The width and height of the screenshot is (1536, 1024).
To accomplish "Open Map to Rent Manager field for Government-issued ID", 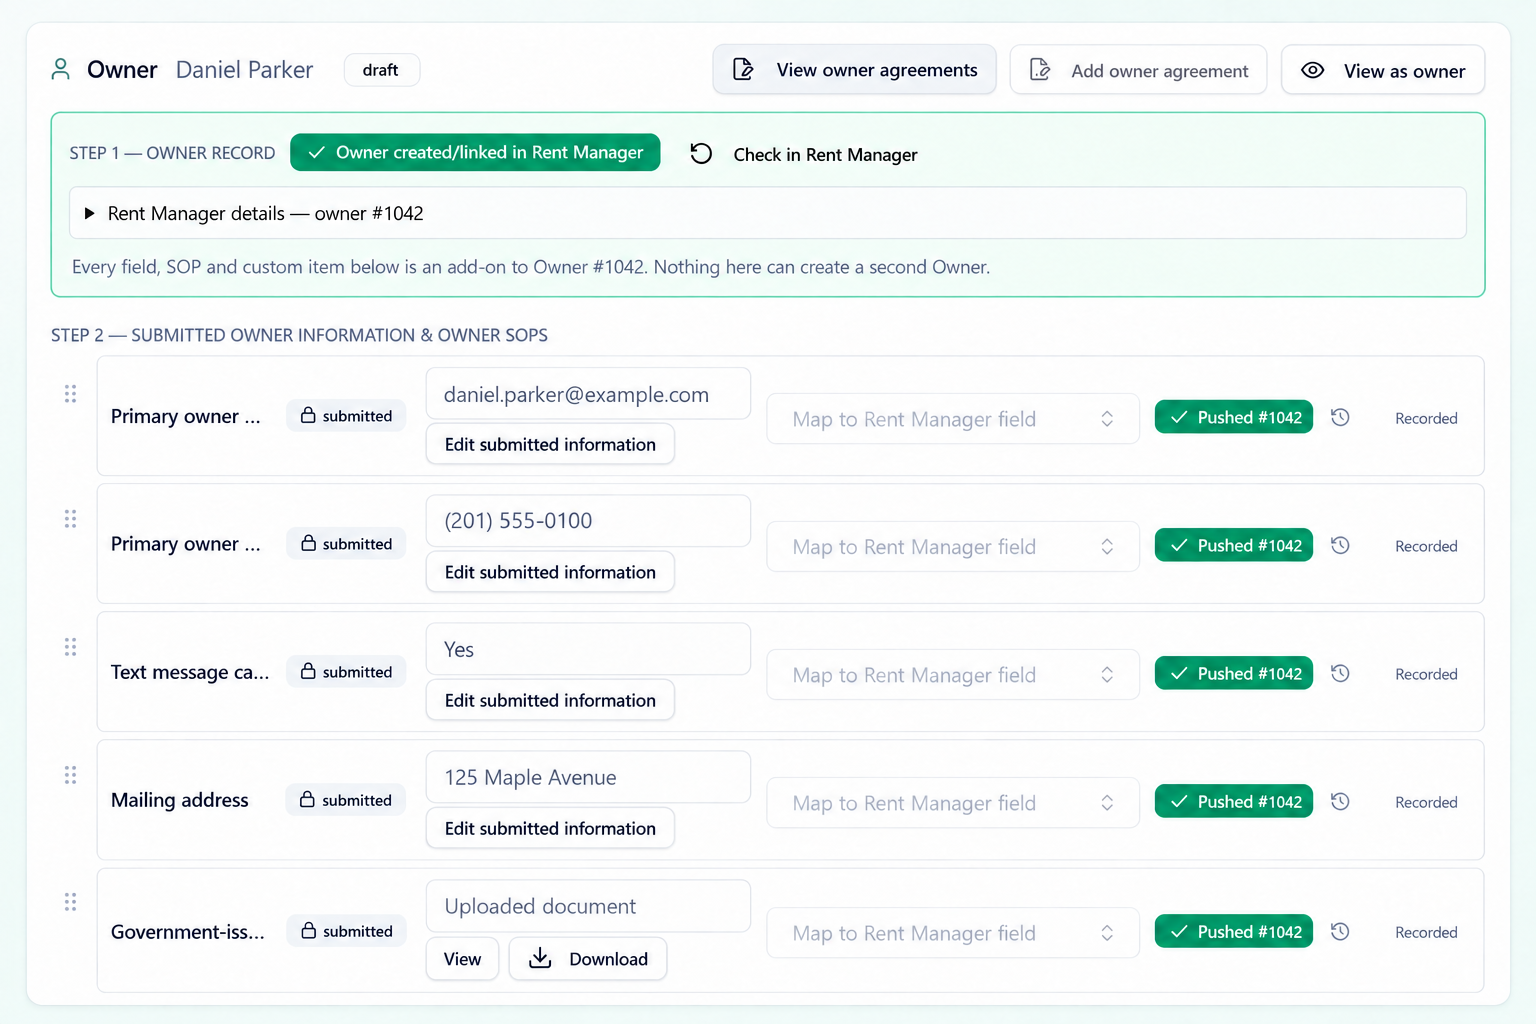I will click(953, 933).
